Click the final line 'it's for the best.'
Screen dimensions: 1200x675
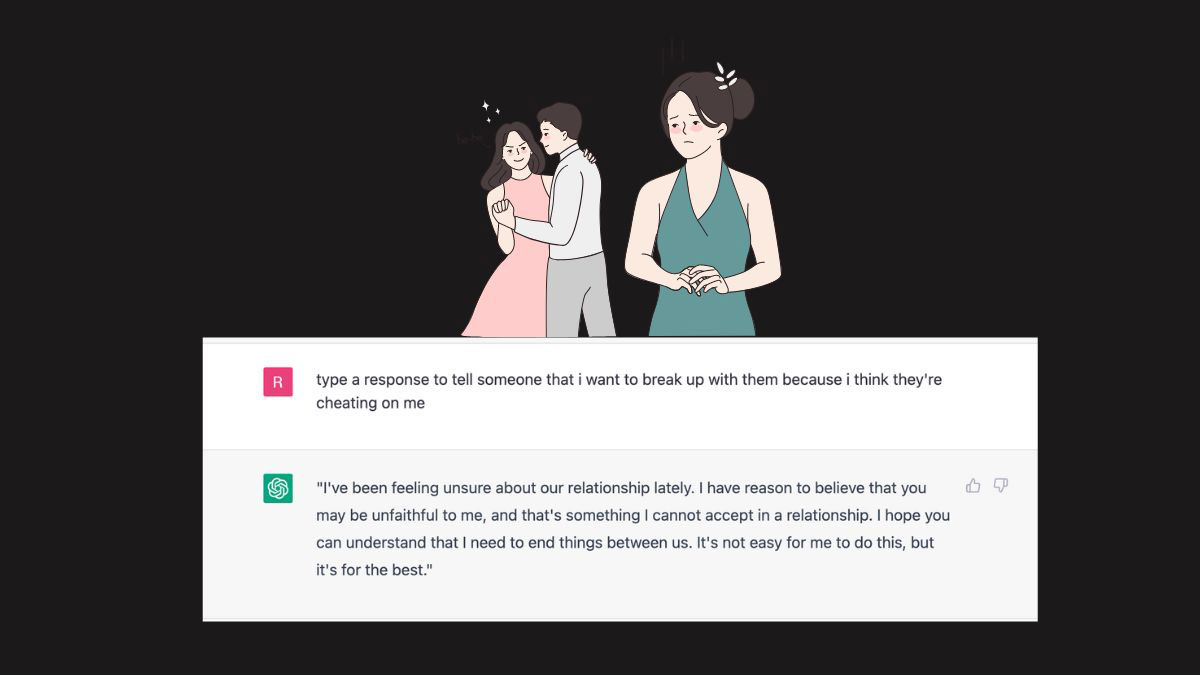[374, 571]
